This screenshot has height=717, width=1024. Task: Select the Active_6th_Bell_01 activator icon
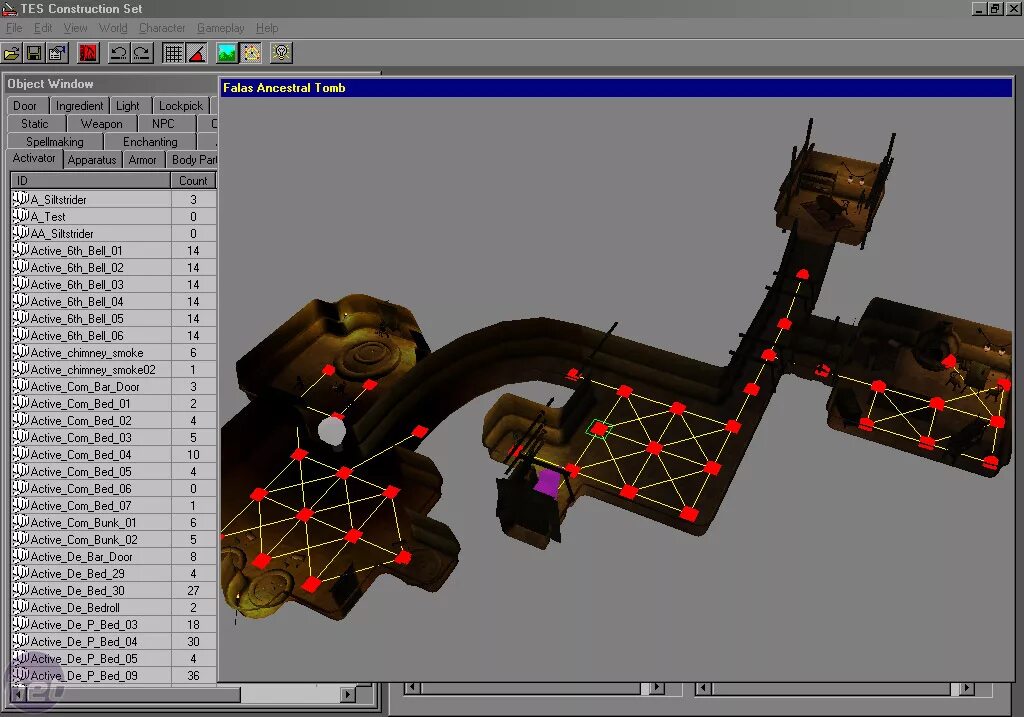tap(21, 249)
